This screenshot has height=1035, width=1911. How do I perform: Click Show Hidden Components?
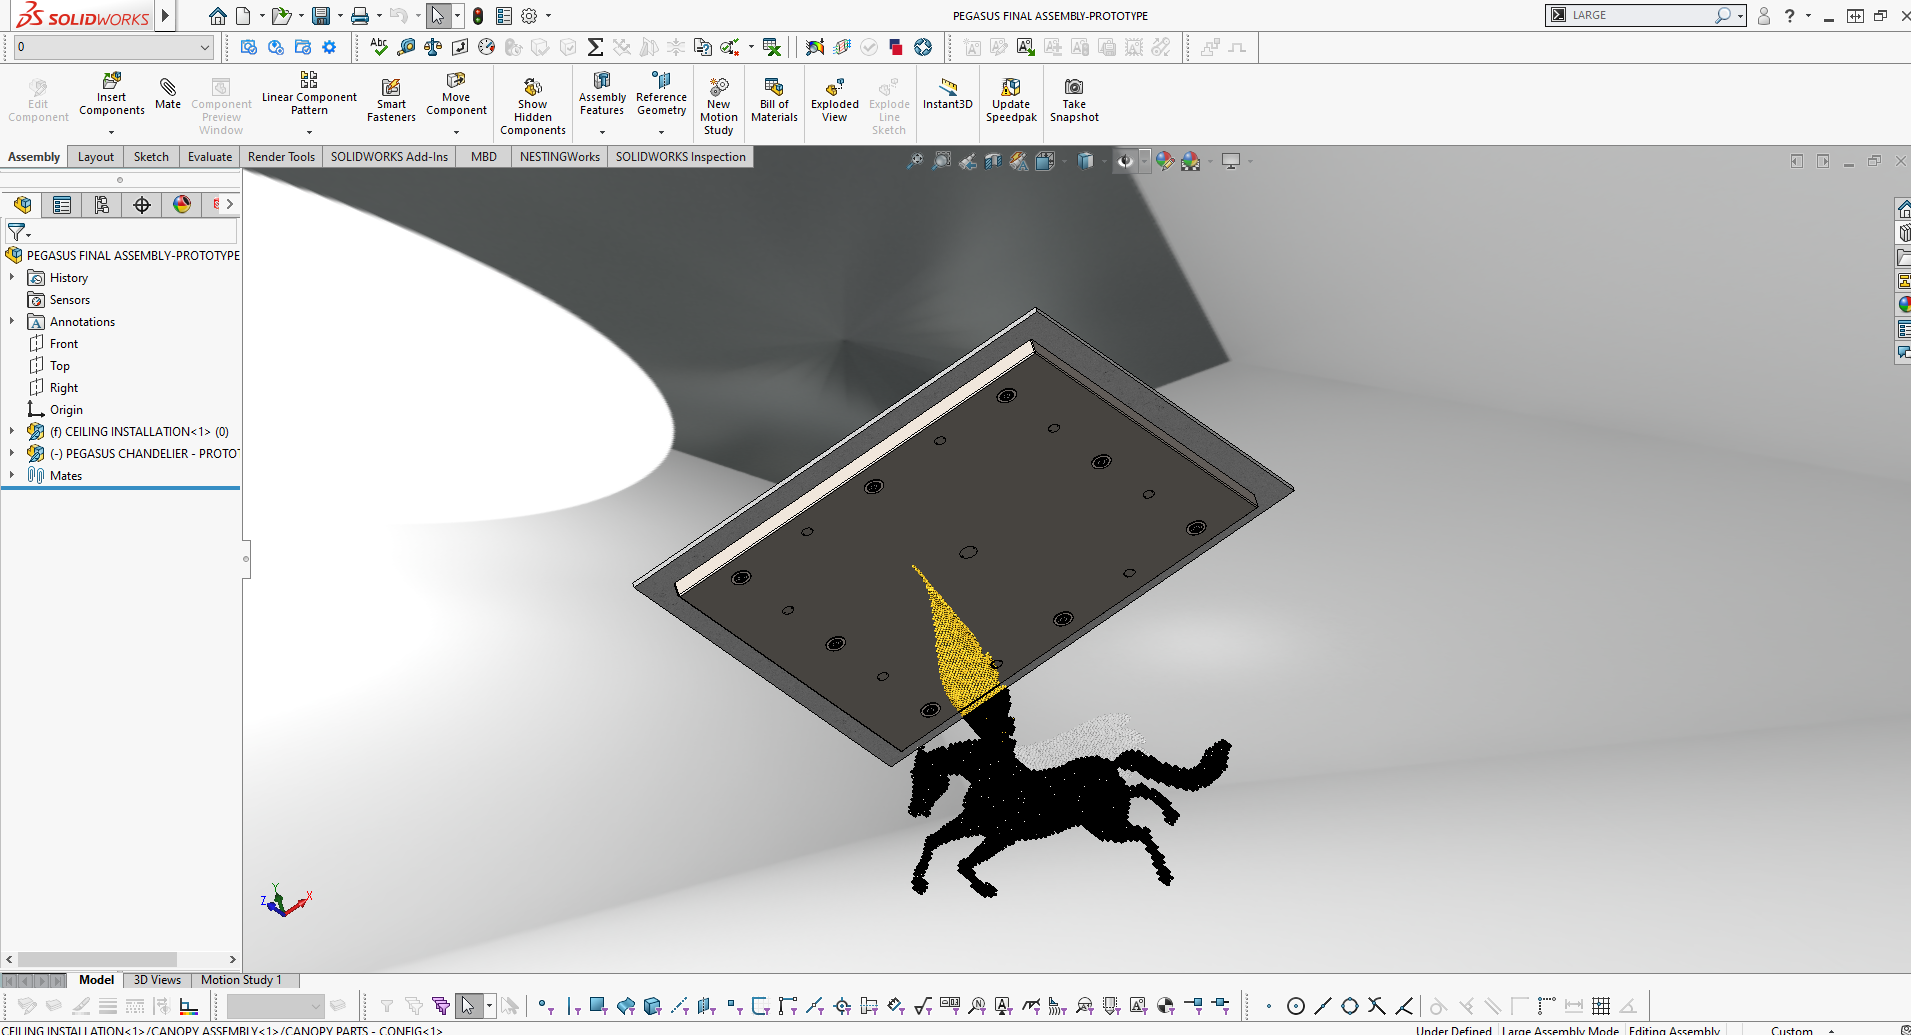533,106
